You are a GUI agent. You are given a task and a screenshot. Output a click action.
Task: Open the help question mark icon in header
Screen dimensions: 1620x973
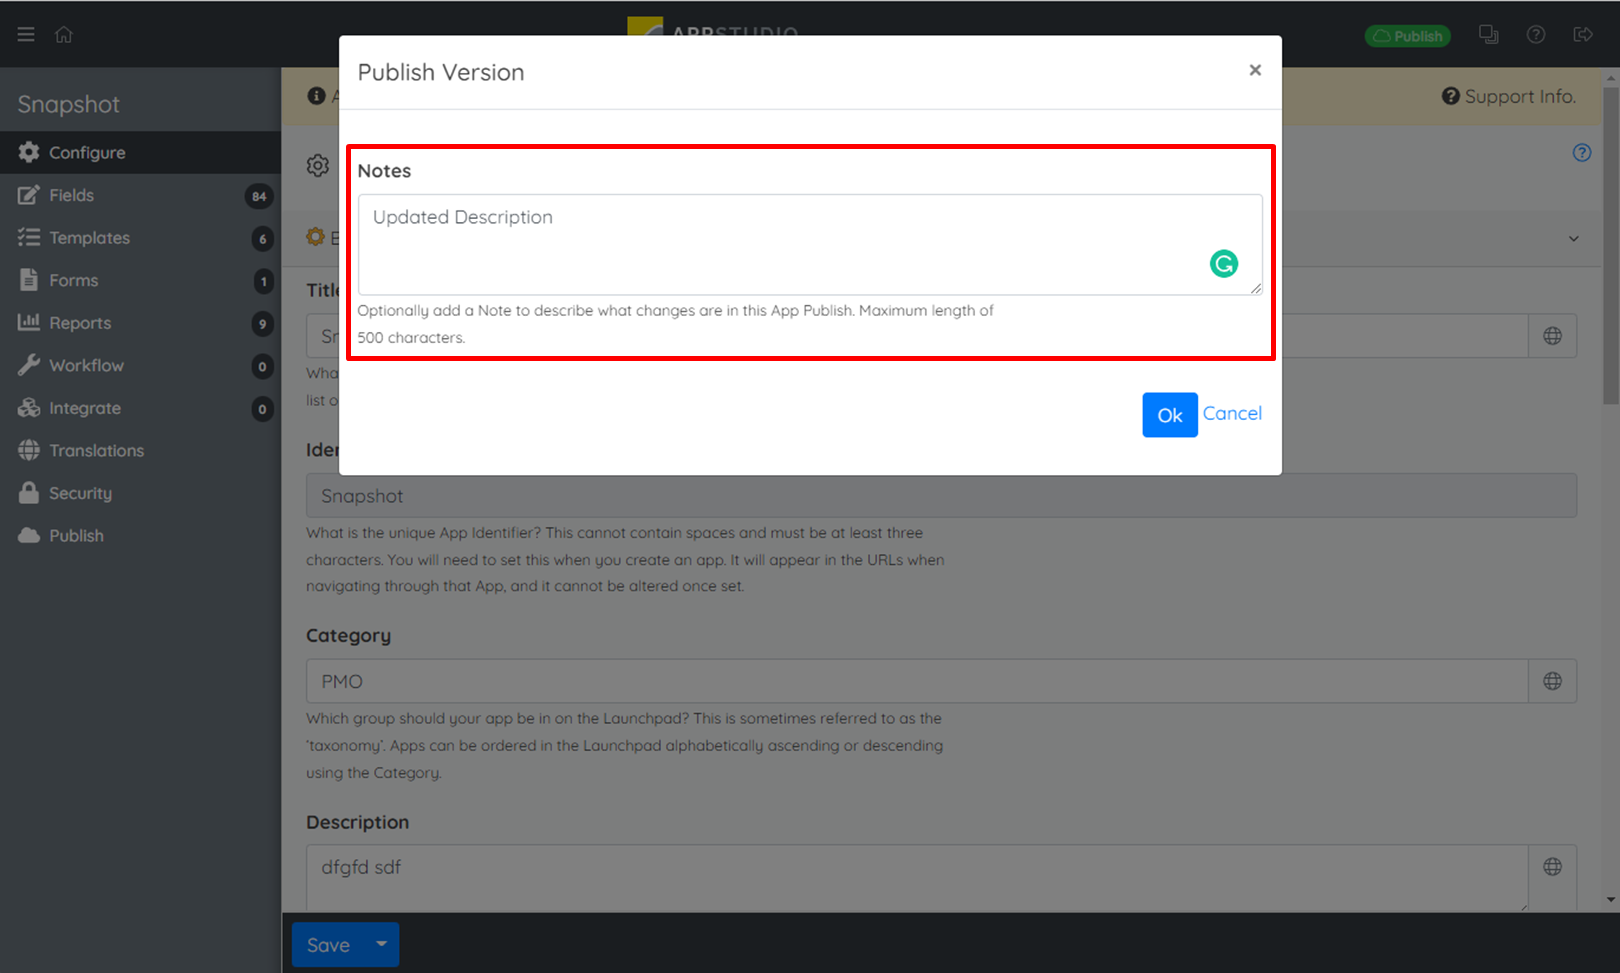click(1536, 35)
